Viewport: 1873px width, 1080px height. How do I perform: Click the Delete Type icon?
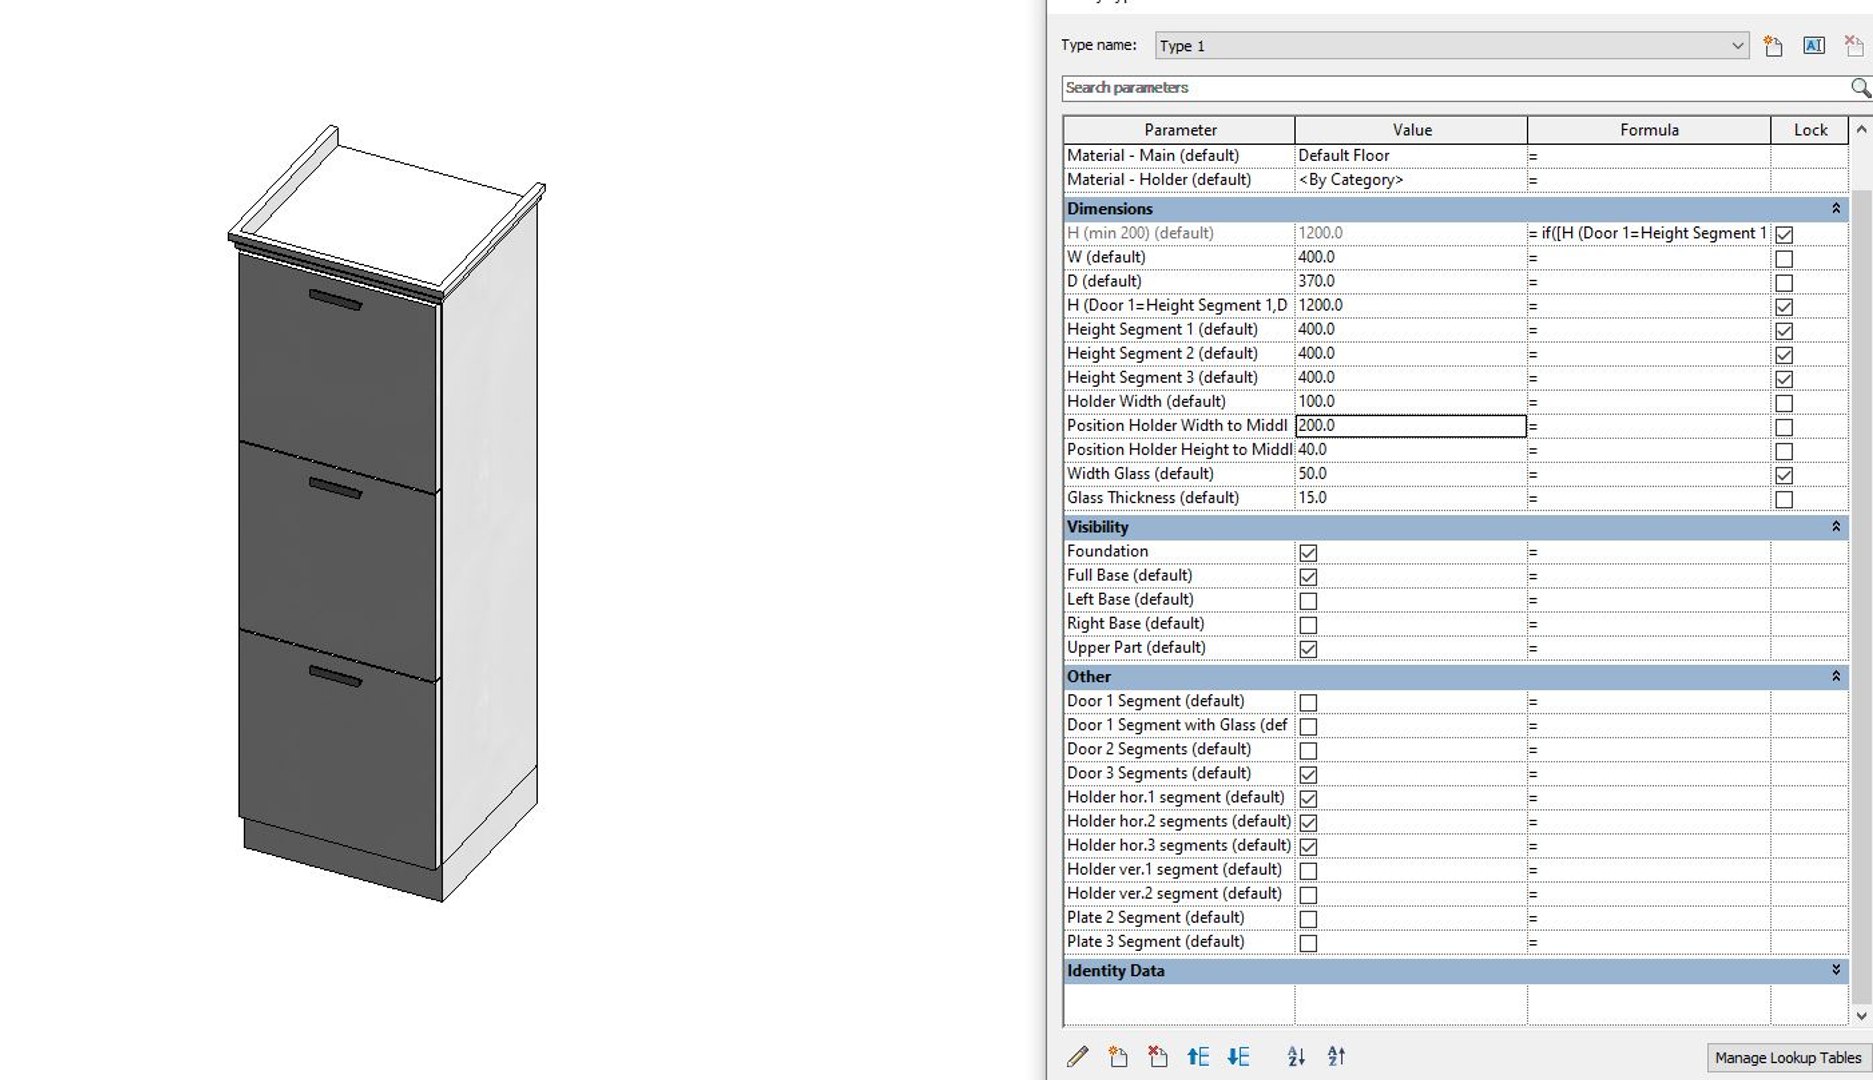click(1854, 46)
